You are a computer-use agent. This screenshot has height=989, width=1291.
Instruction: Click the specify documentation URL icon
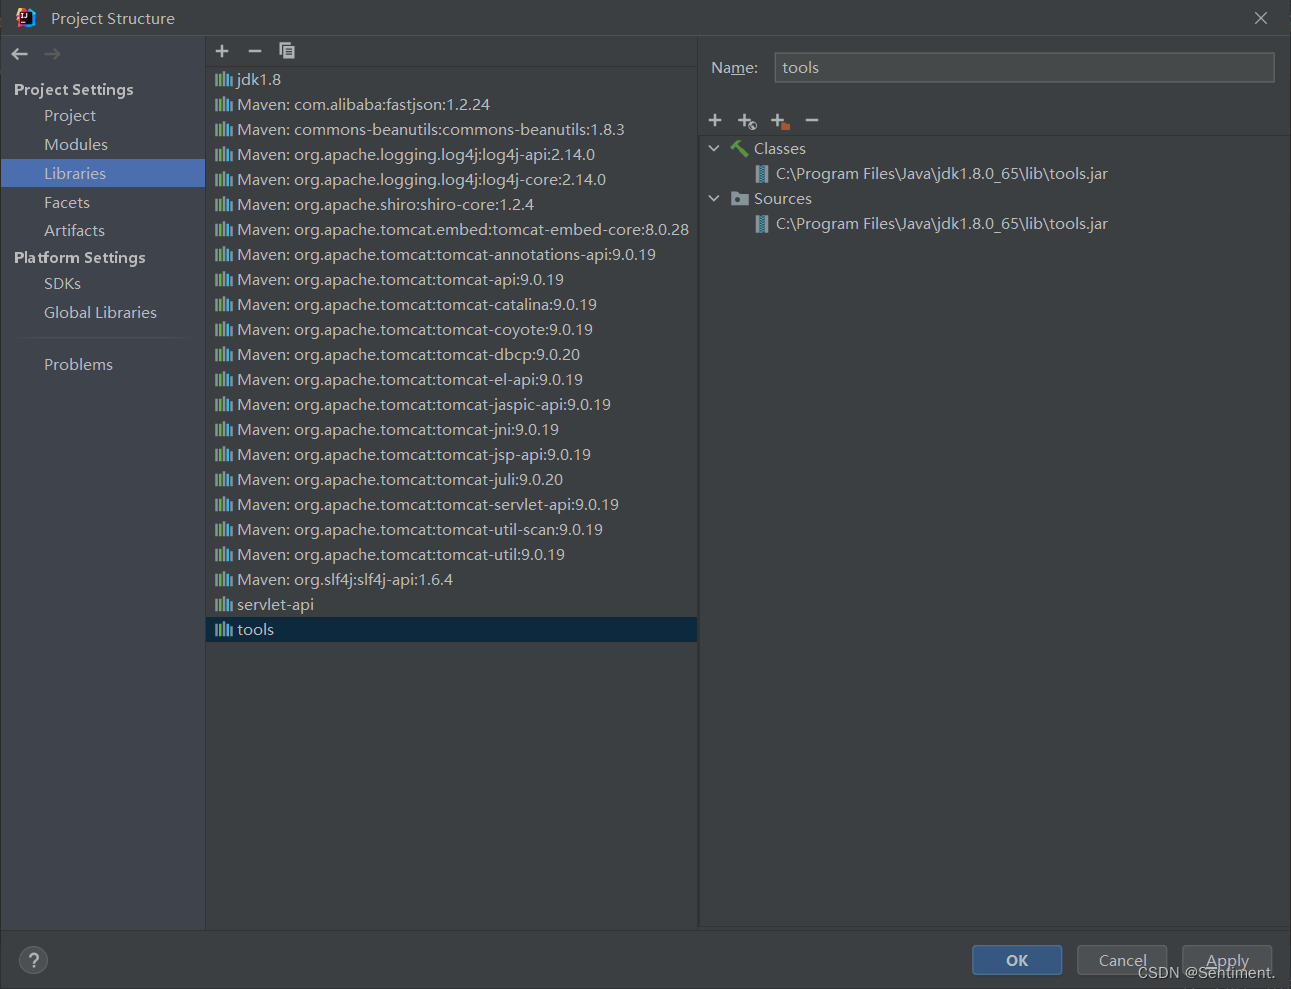tap(747, 121)
